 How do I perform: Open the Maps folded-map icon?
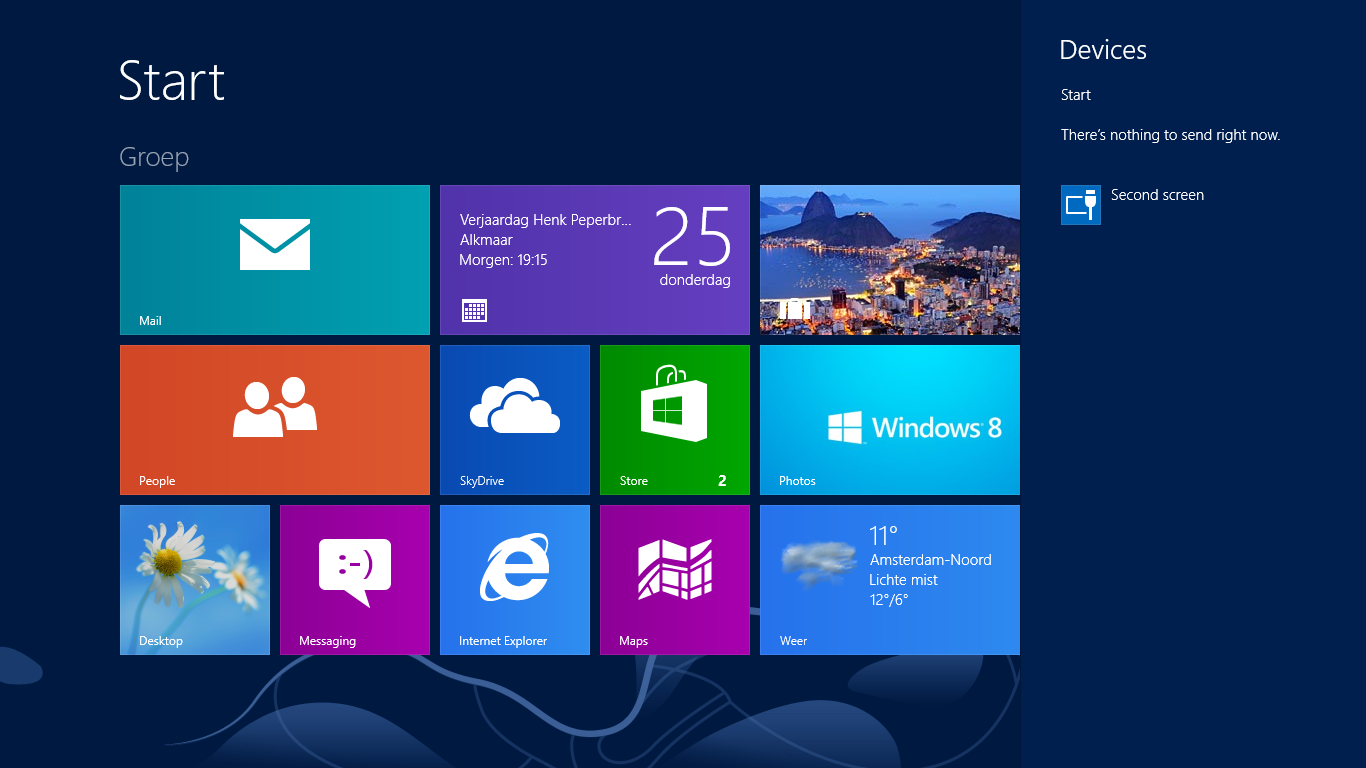tap(675, 569)
